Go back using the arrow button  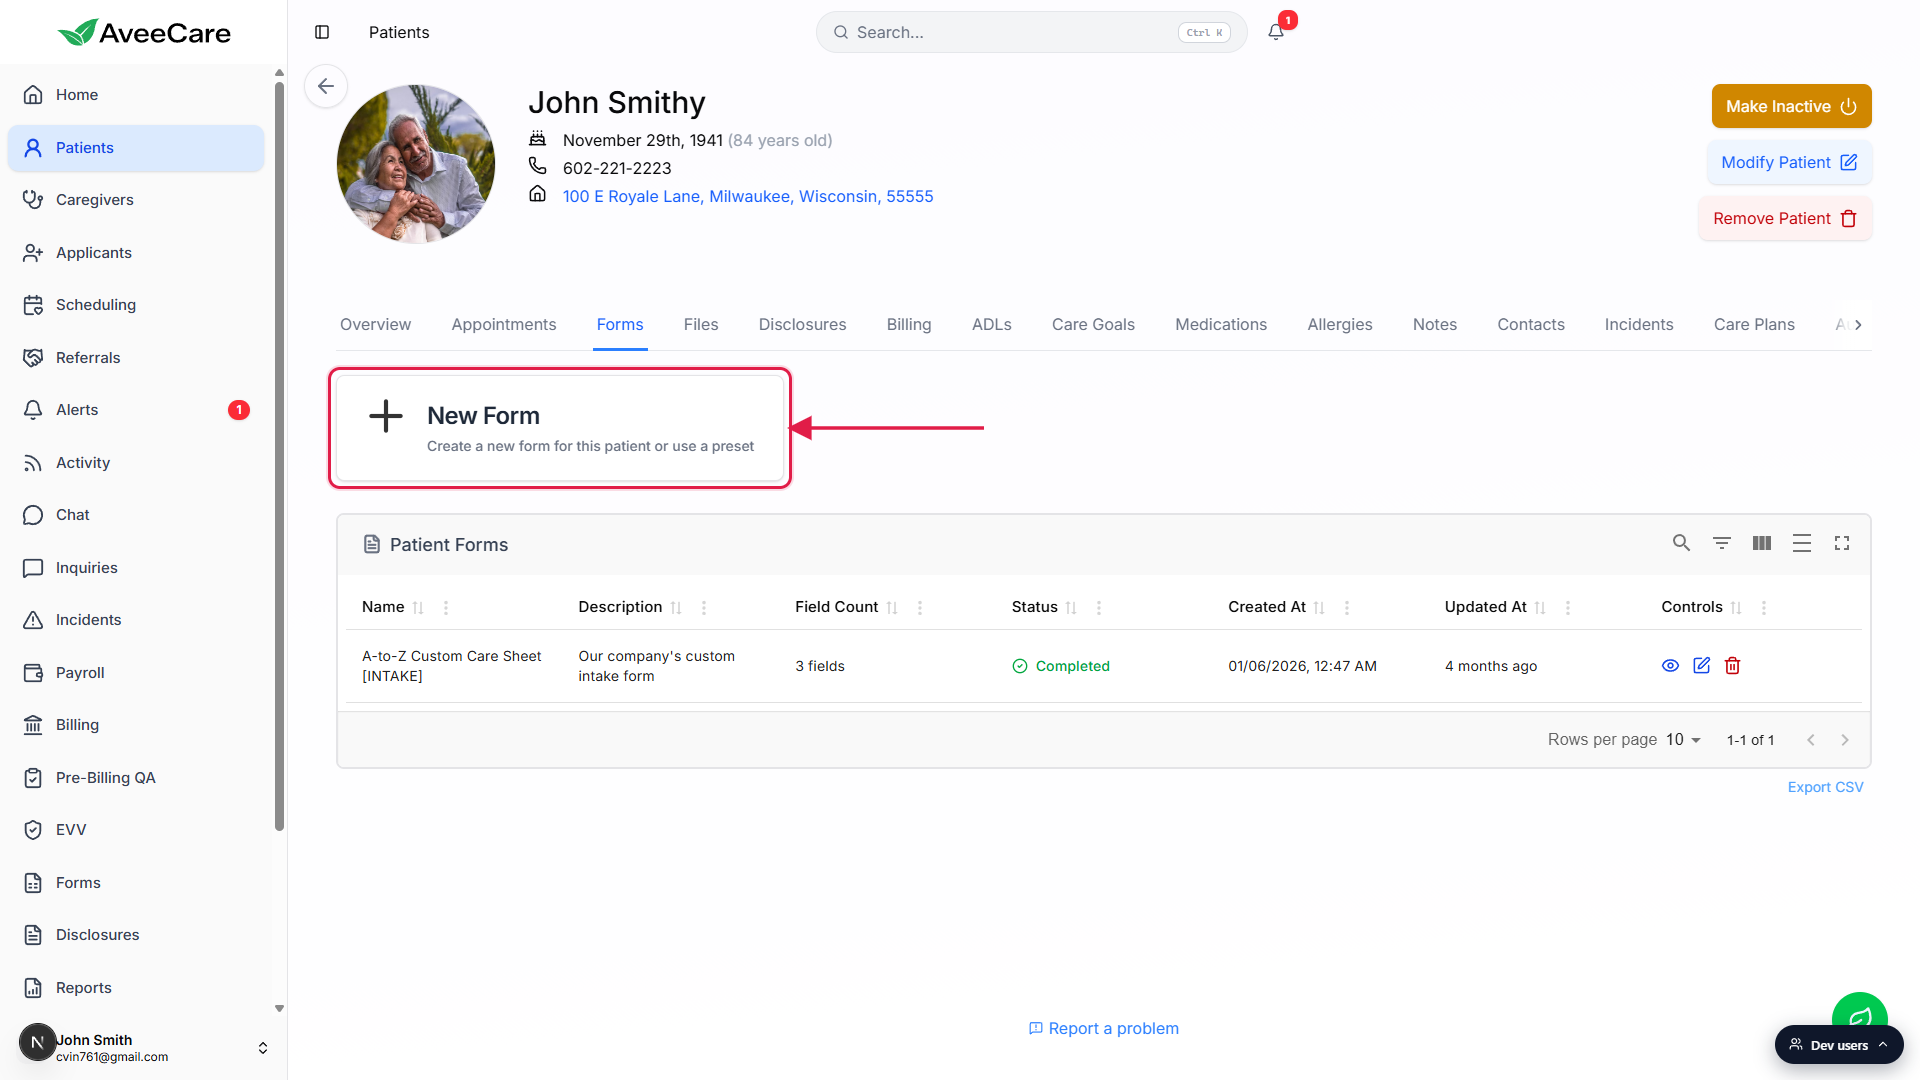click(326, 86)
